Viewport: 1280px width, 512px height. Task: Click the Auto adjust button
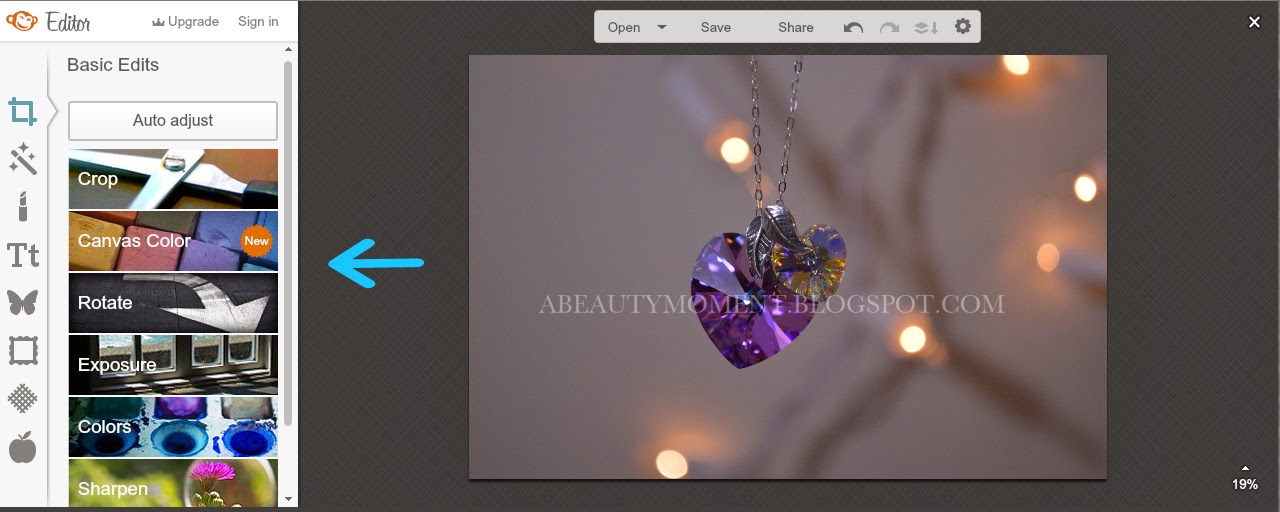[x=173, y=120]
